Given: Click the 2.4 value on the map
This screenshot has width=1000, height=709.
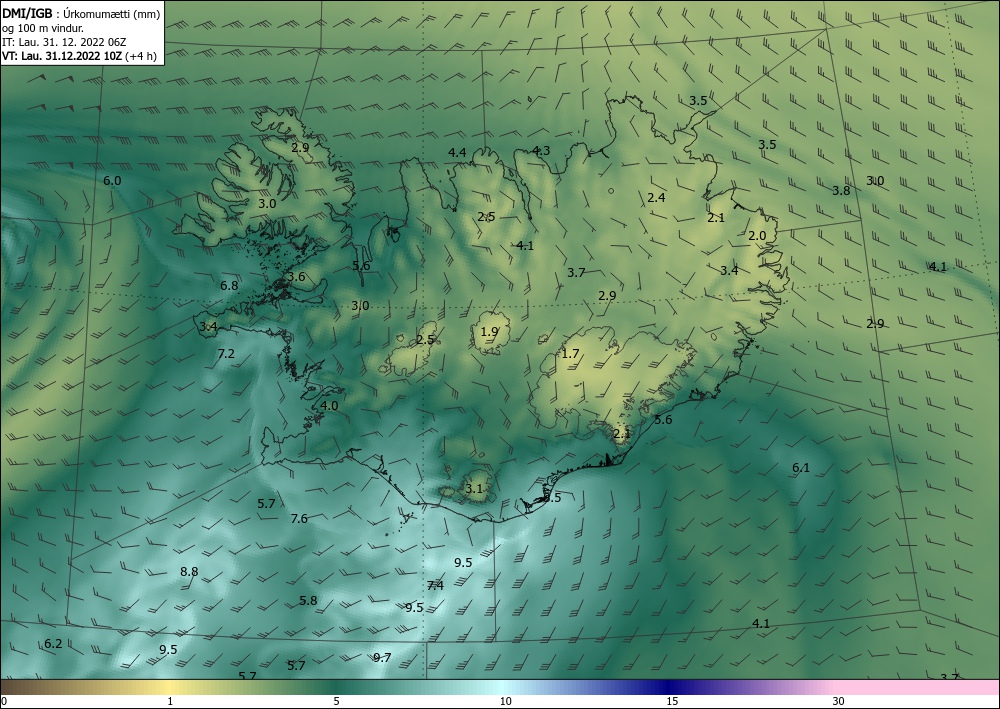Looking at the screenshot, I should point(656,198).
